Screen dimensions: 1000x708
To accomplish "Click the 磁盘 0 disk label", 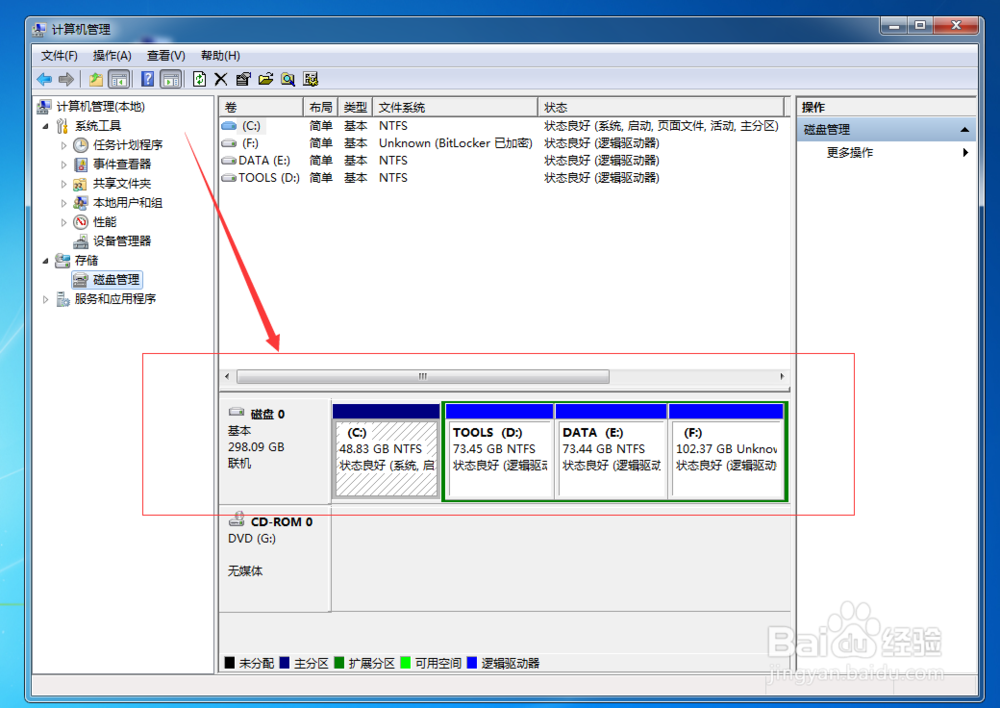I will 275,452.
